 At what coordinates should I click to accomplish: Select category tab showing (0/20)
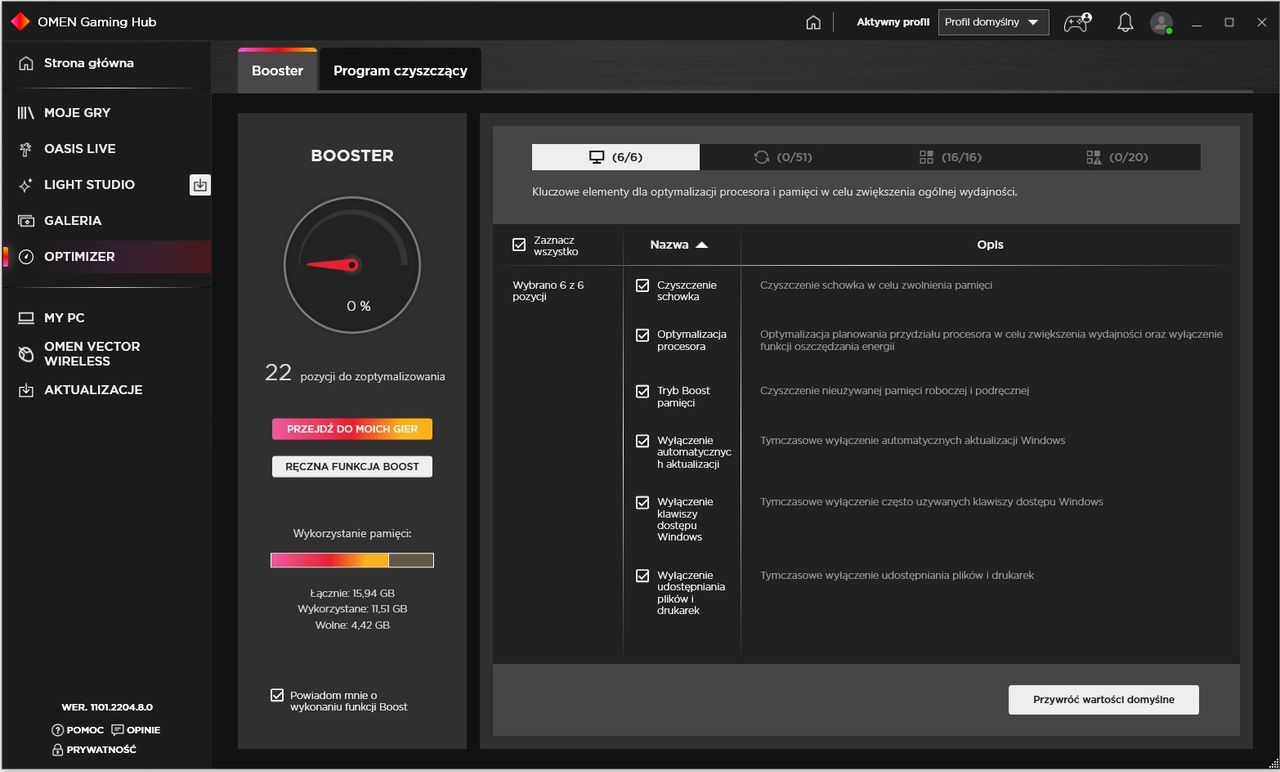coord(1117,157)
